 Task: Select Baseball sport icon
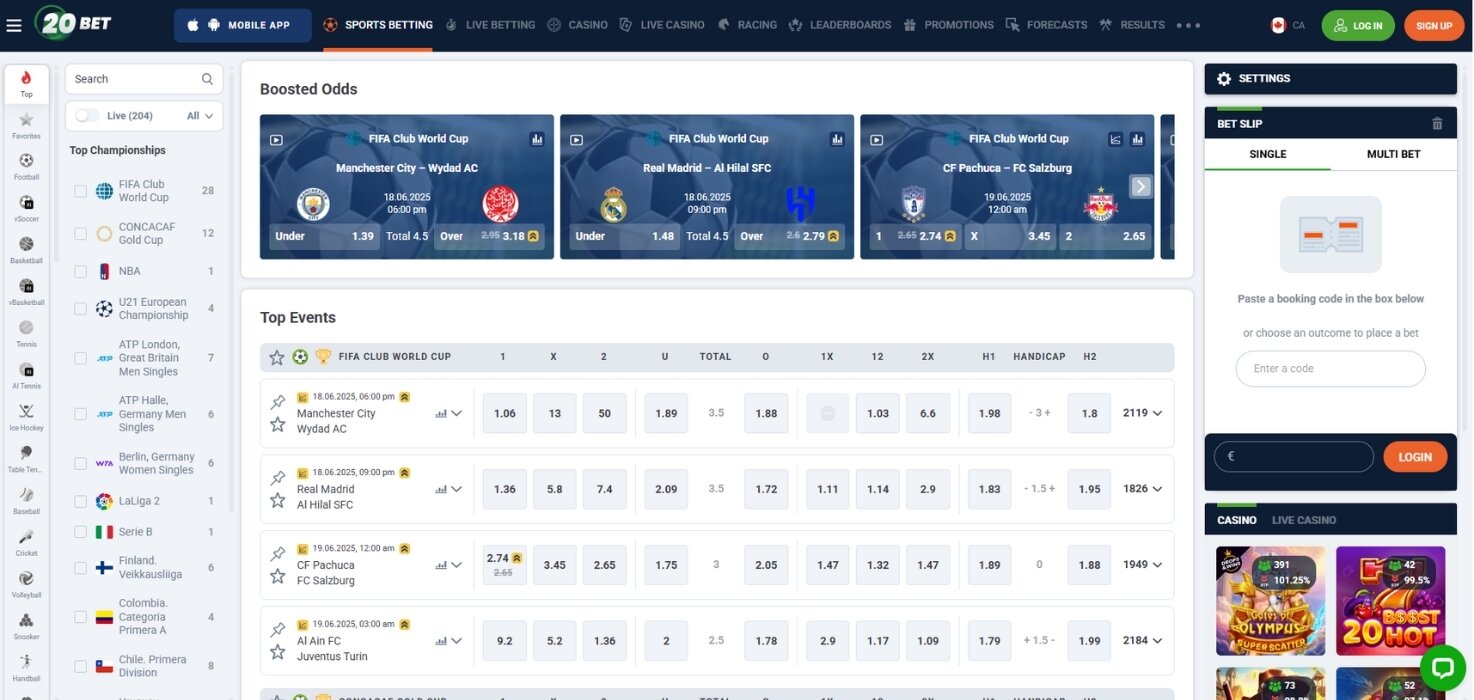26,501
